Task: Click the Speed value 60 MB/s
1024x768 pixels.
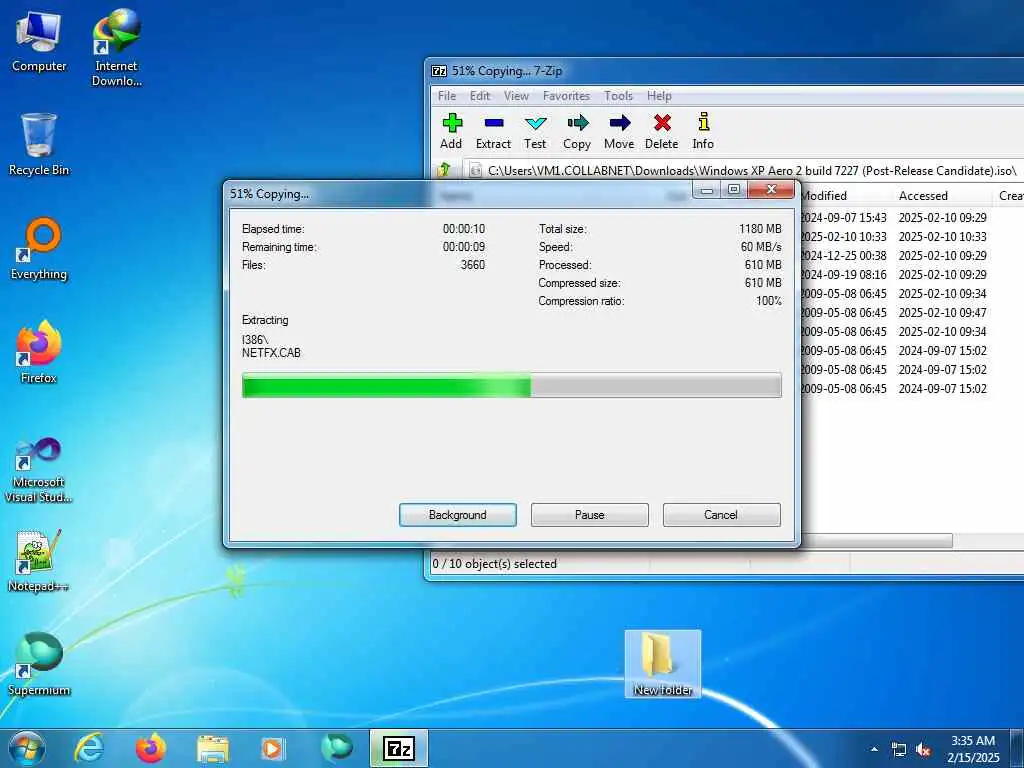Action: (761, 247)
